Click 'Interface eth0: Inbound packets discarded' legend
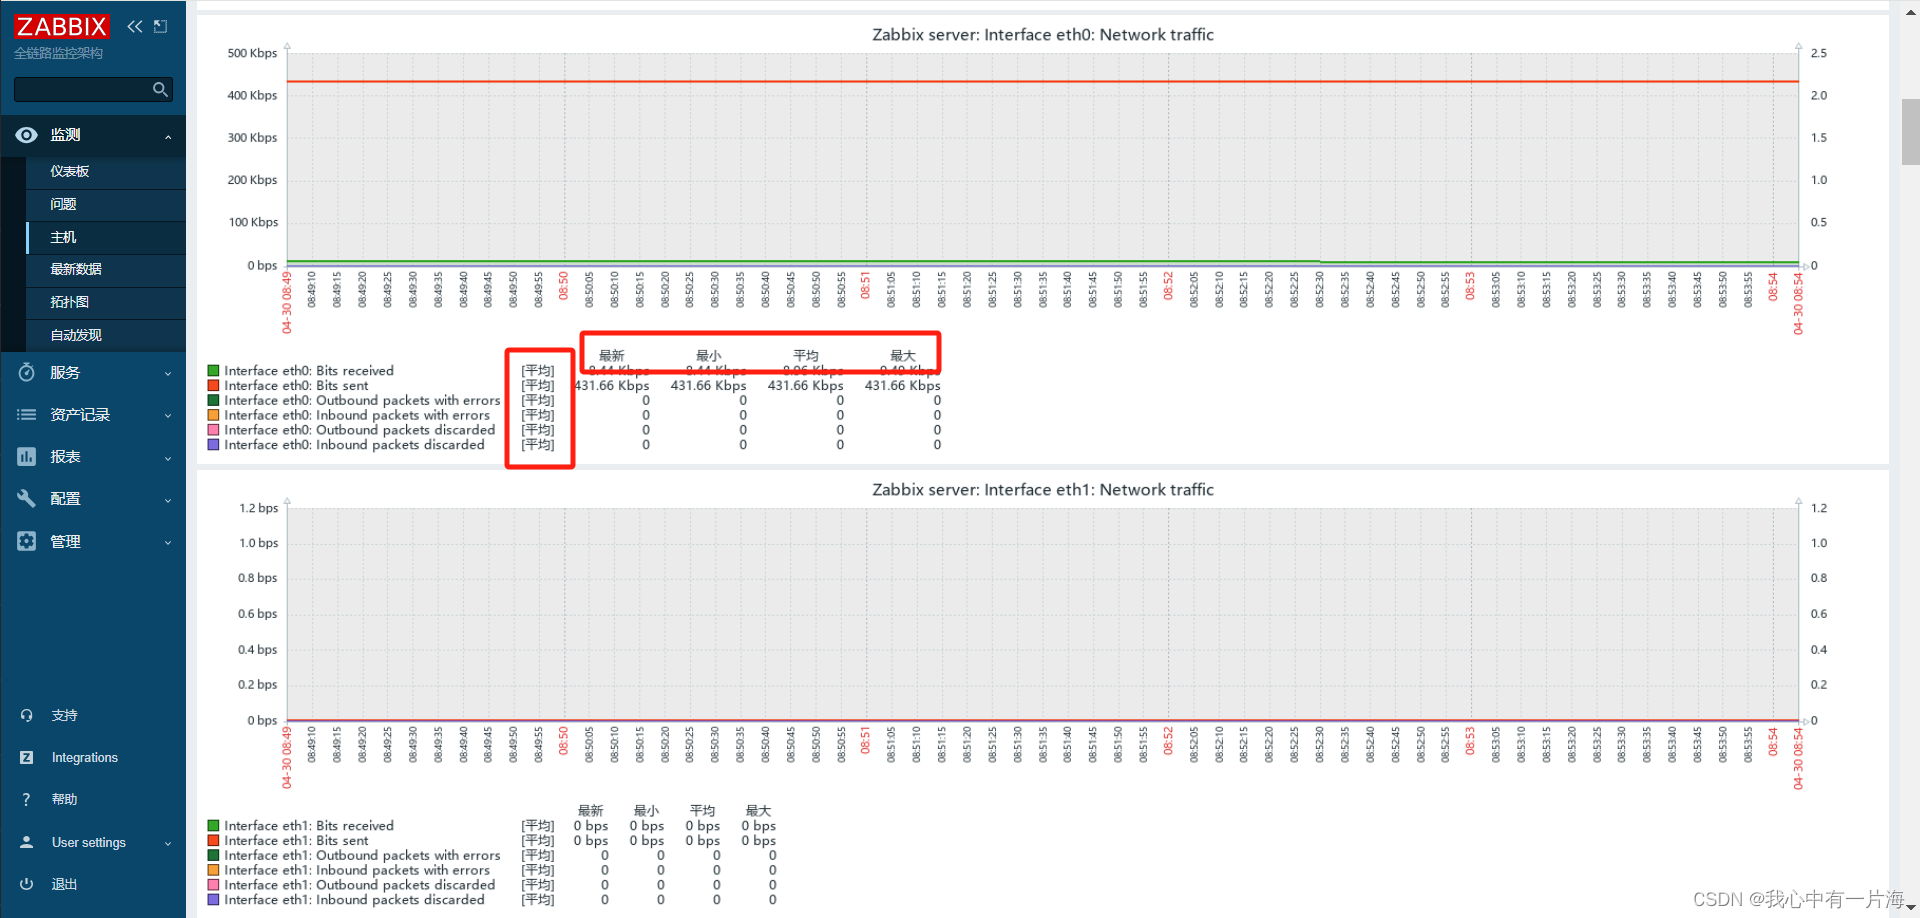 tap(354, 445)
